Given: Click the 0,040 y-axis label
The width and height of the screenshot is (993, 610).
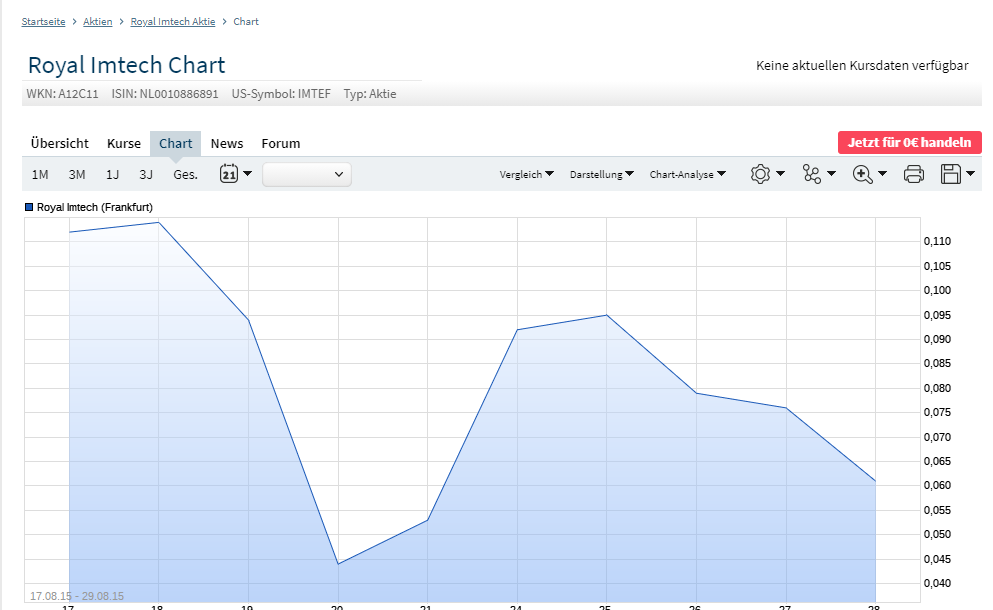Looking at the screenshot, I should coord(937,583).
